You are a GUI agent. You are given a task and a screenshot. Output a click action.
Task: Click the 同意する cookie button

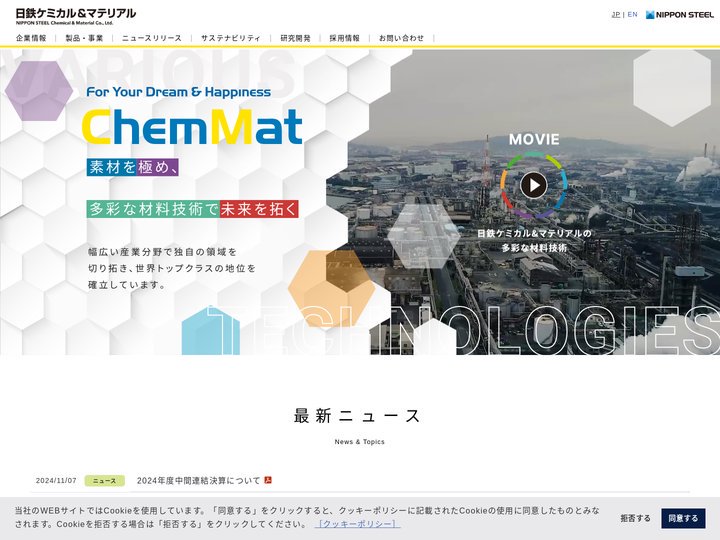[x=683, y=518]
